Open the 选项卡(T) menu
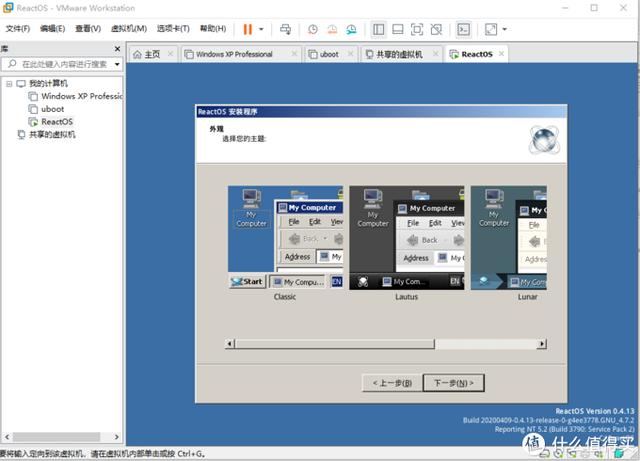The image size is (640, 461). tap(173, 29)
